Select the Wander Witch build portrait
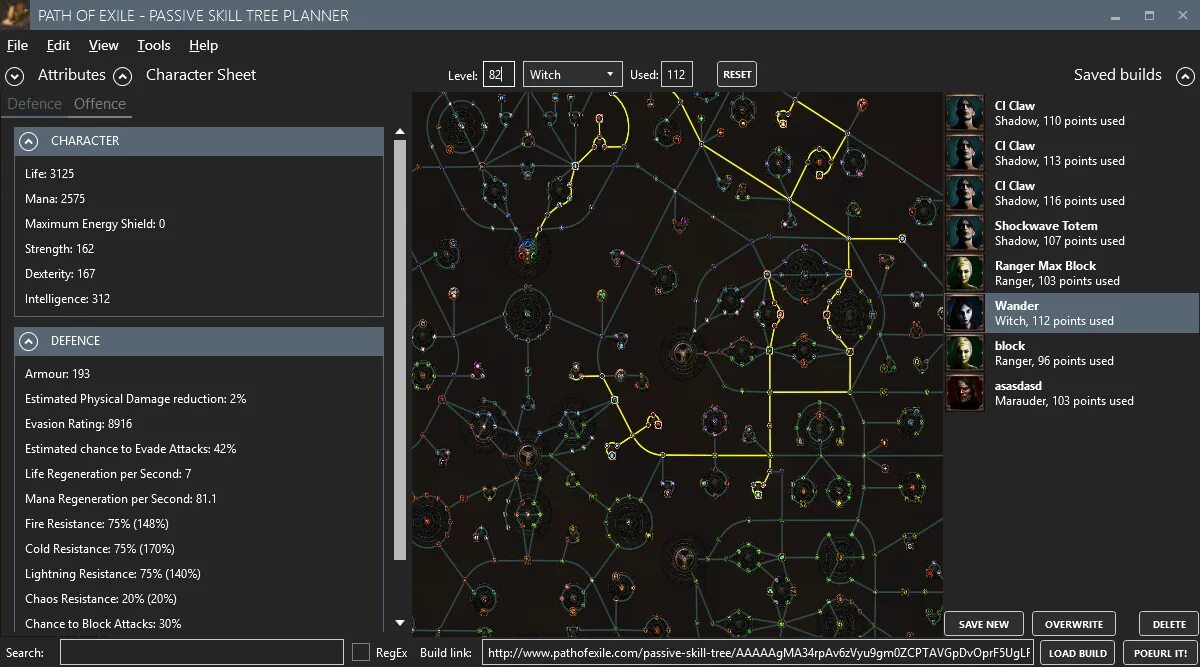This screenshot has width=1200, height=667. point(965,313)
